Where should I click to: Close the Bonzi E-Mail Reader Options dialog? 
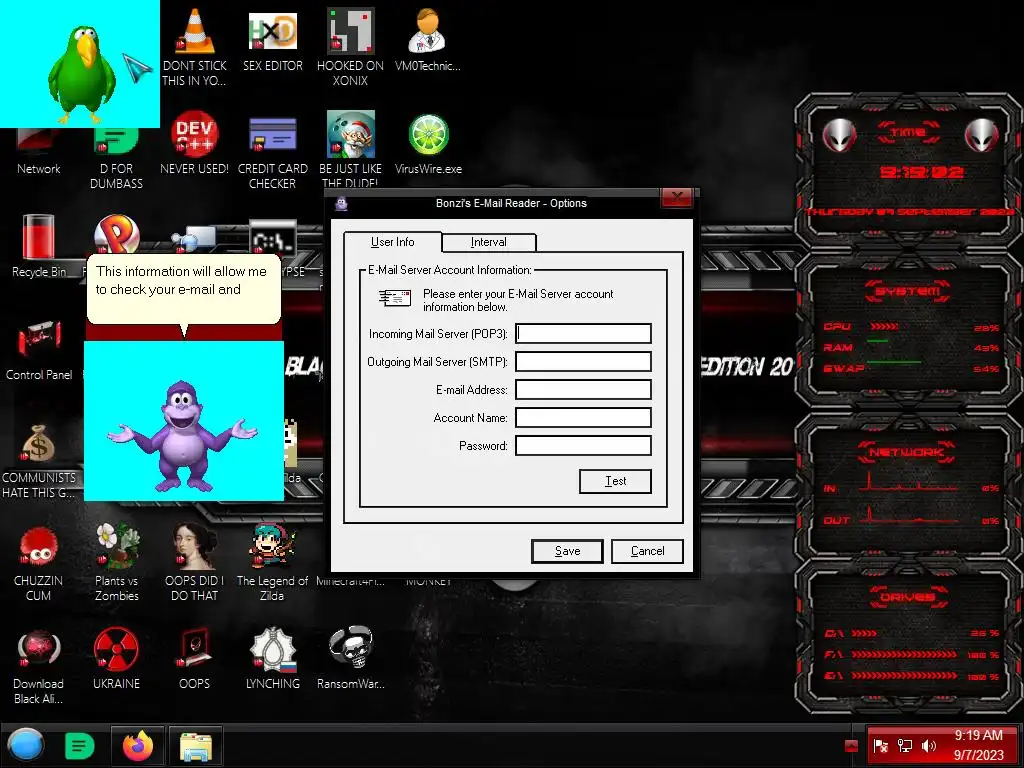pyautogui.click(x=677, y=197)
